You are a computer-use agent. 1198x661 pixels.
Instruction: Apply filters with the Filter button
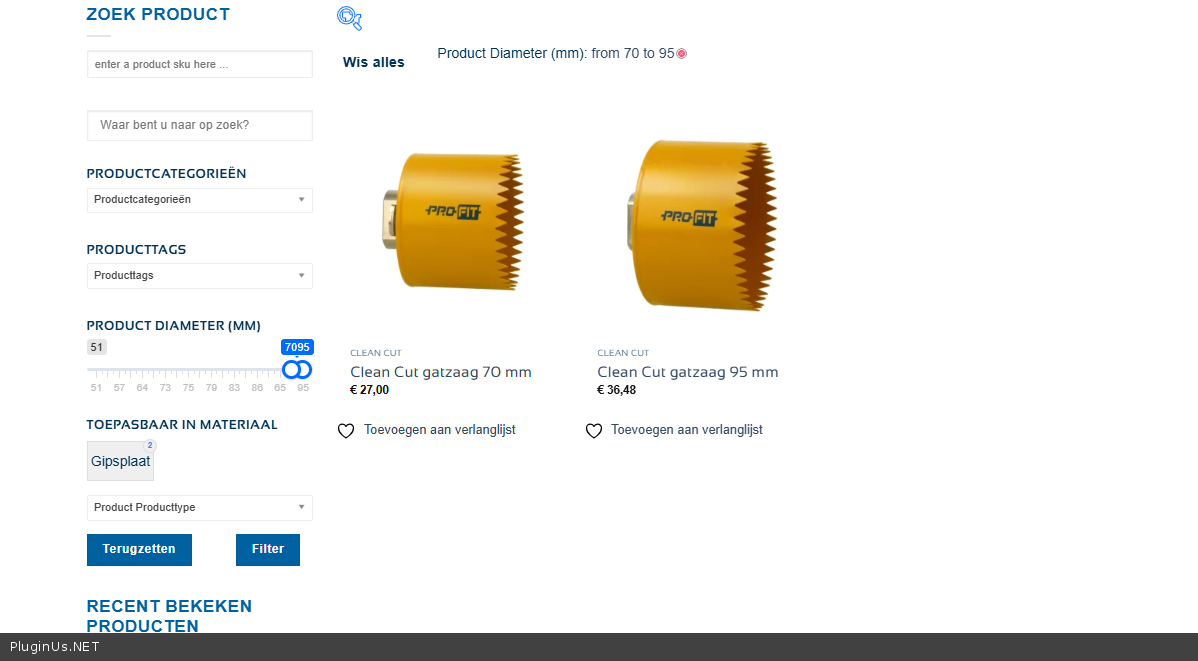pyautogui.click(x=268, y=549)
